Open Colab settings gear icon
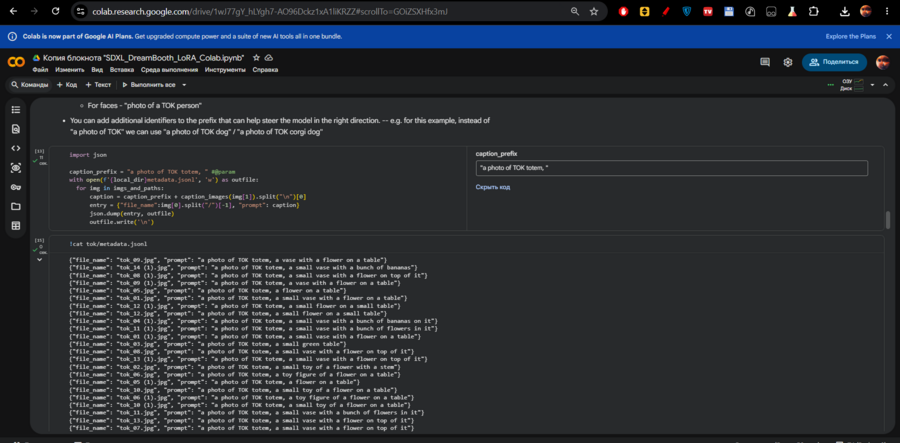The image size is (900, 443). [788, 62]
